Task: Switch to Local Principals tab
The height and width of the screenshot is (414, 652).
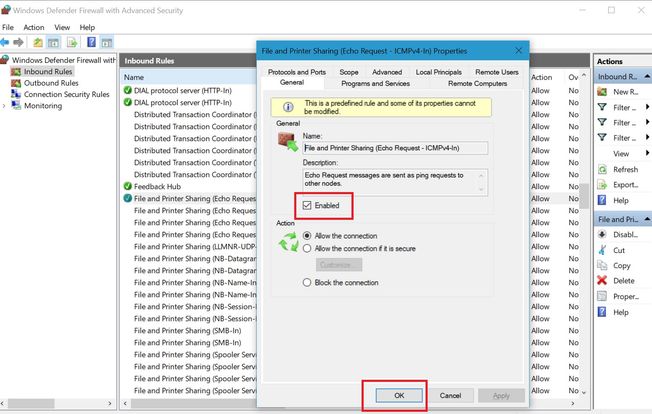Action: [x=439, y=72]
